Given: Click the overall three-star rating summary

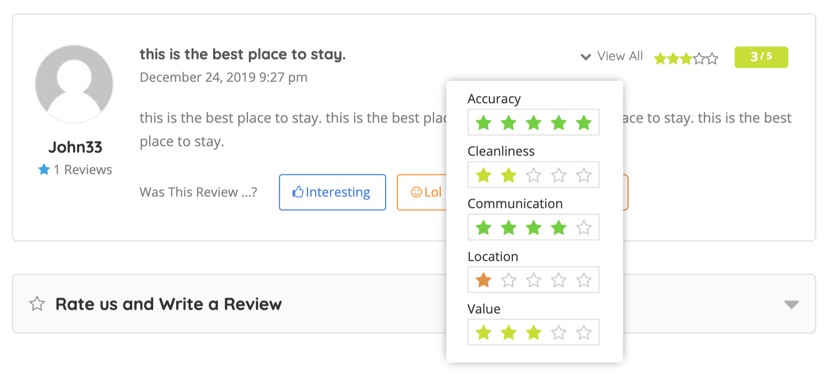Looking at the screenshot, I should pos(686,58).
